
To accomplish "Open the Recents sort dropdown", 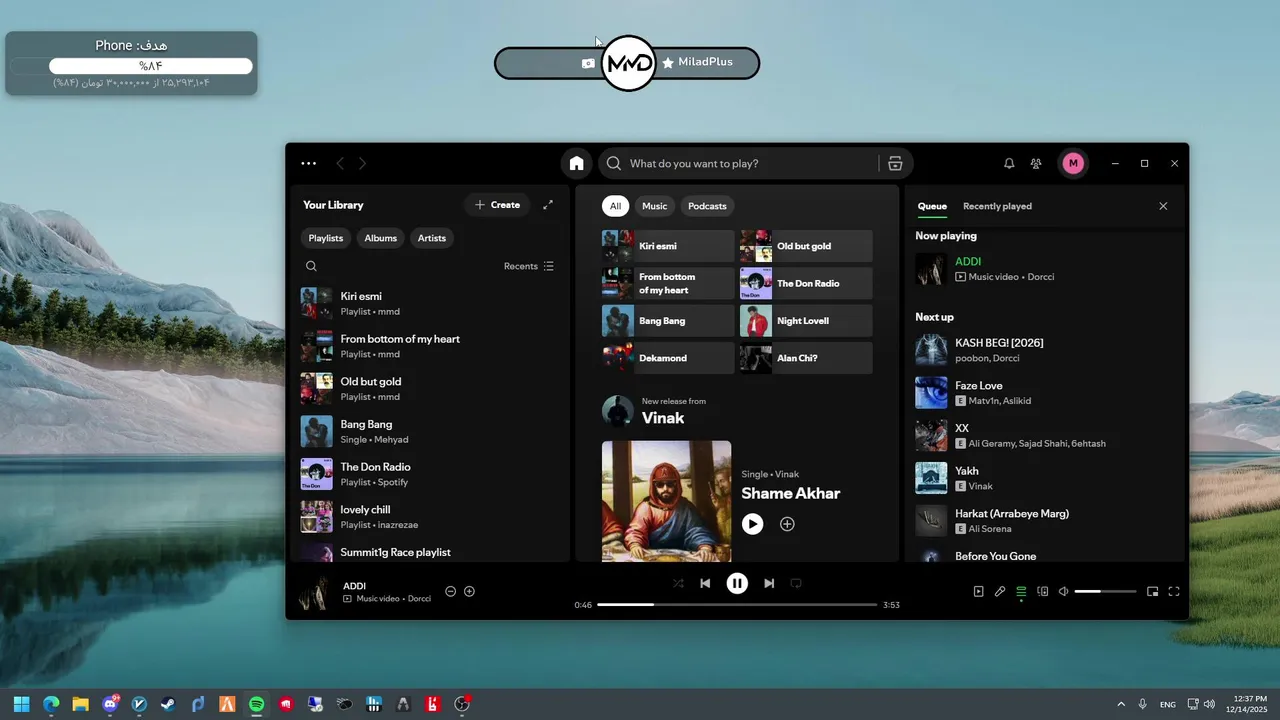I will (x=528, y=266).
